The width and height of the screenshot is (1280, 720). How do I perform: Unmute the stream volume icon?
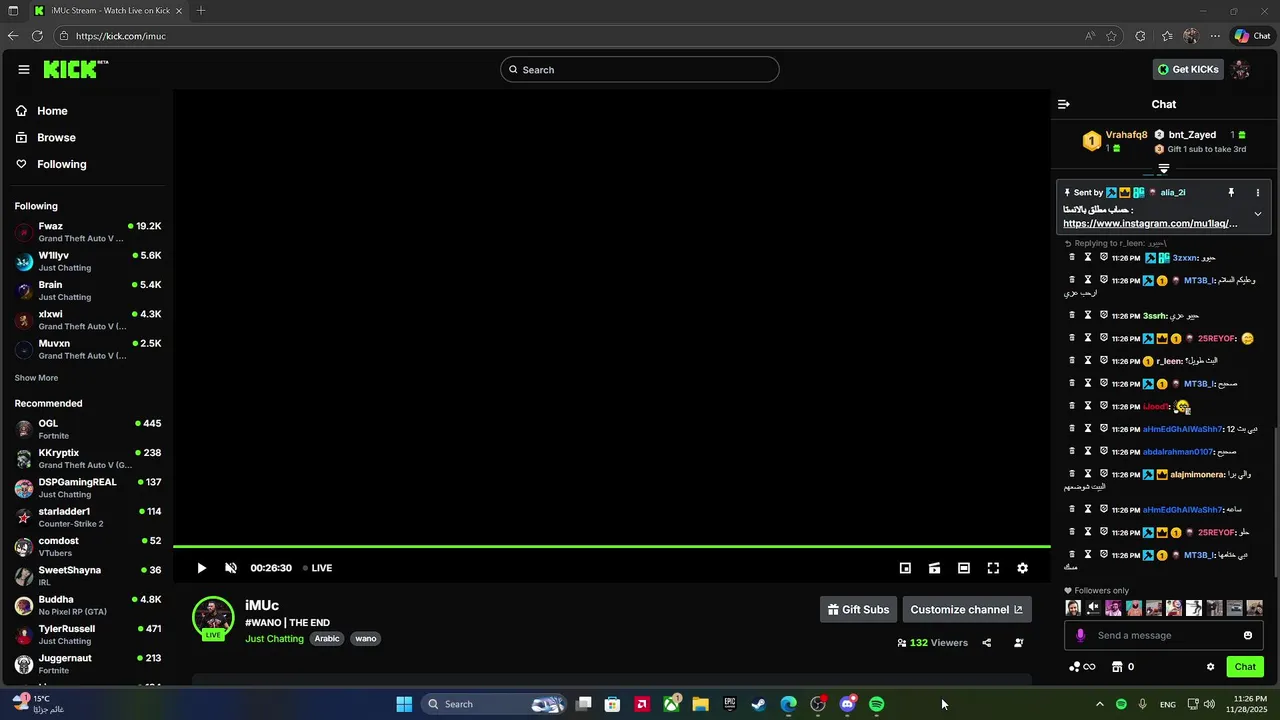(231, 568)
